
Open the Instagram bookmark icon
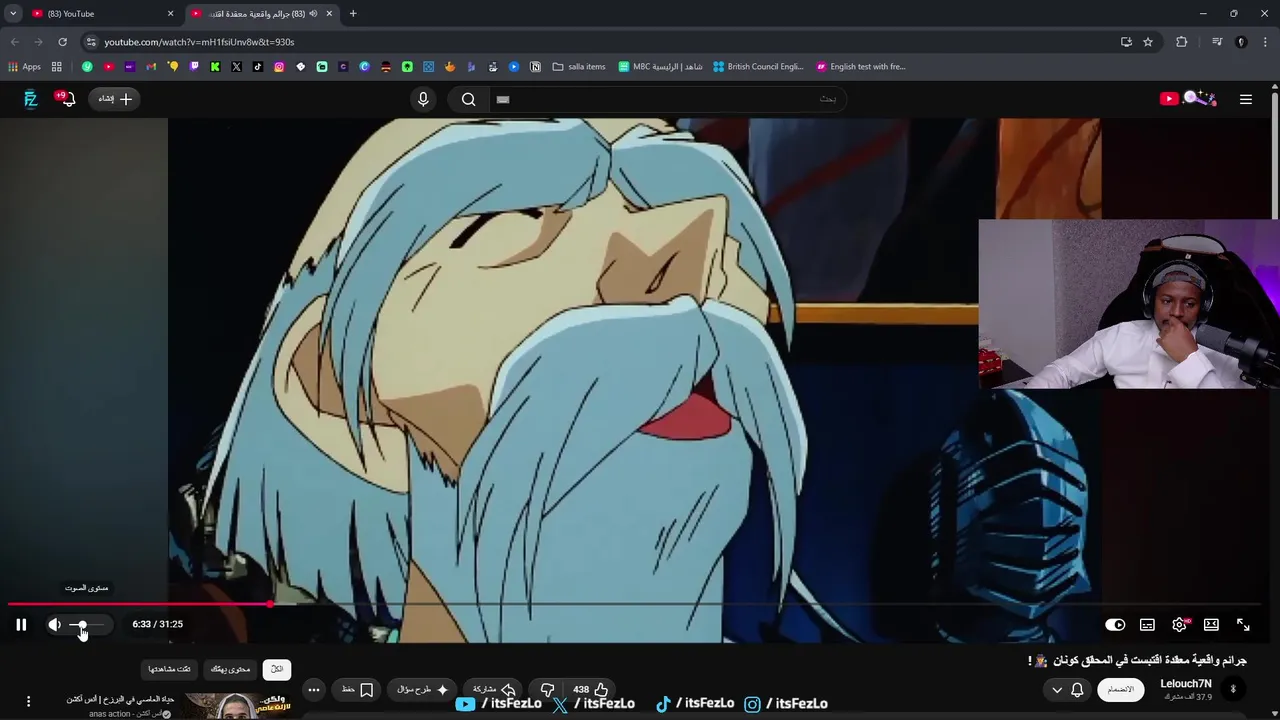(279, 67)
